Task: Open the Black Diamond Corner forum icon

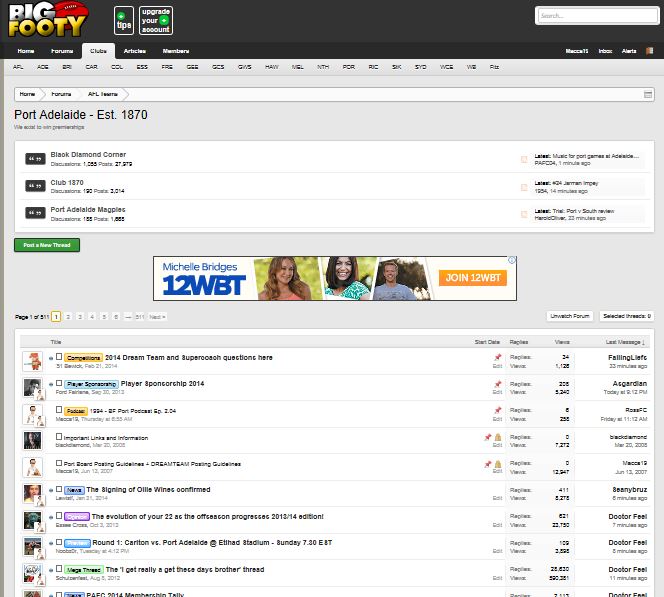Action: (x=34, y=159)
